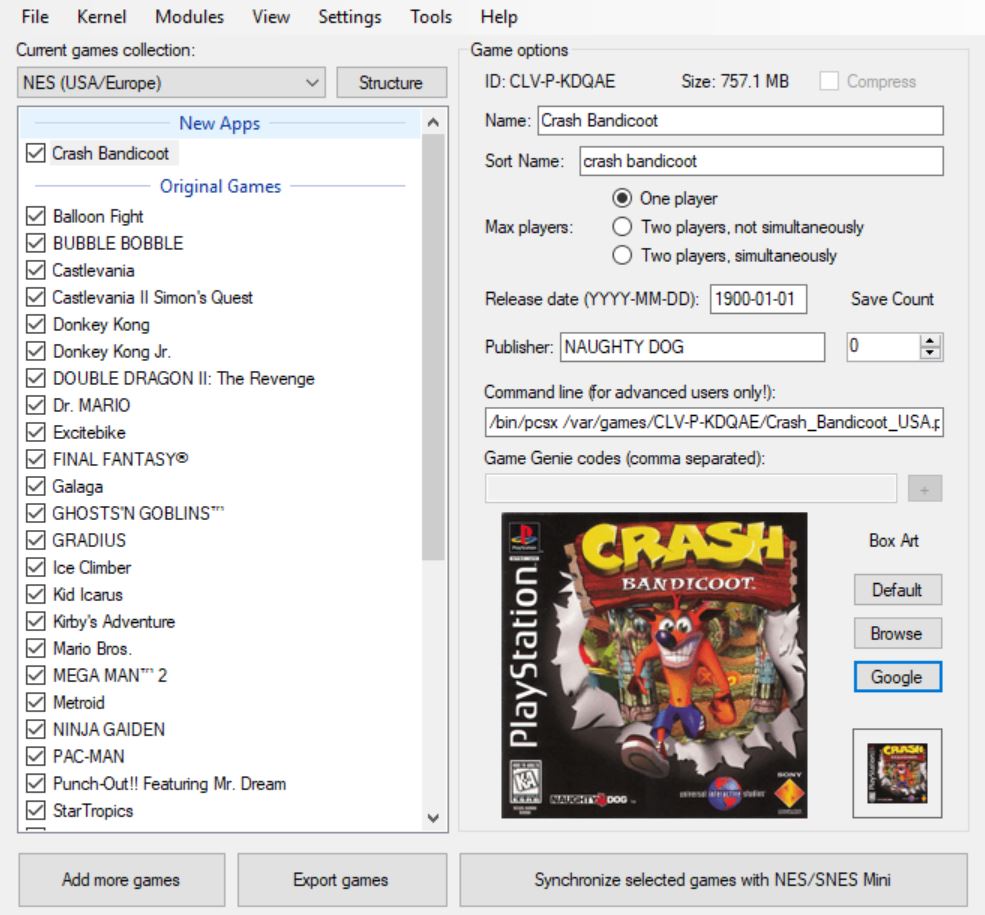
Task: Uncheck the PAC-MAN checkbox
Action: (x=36, y=756)
